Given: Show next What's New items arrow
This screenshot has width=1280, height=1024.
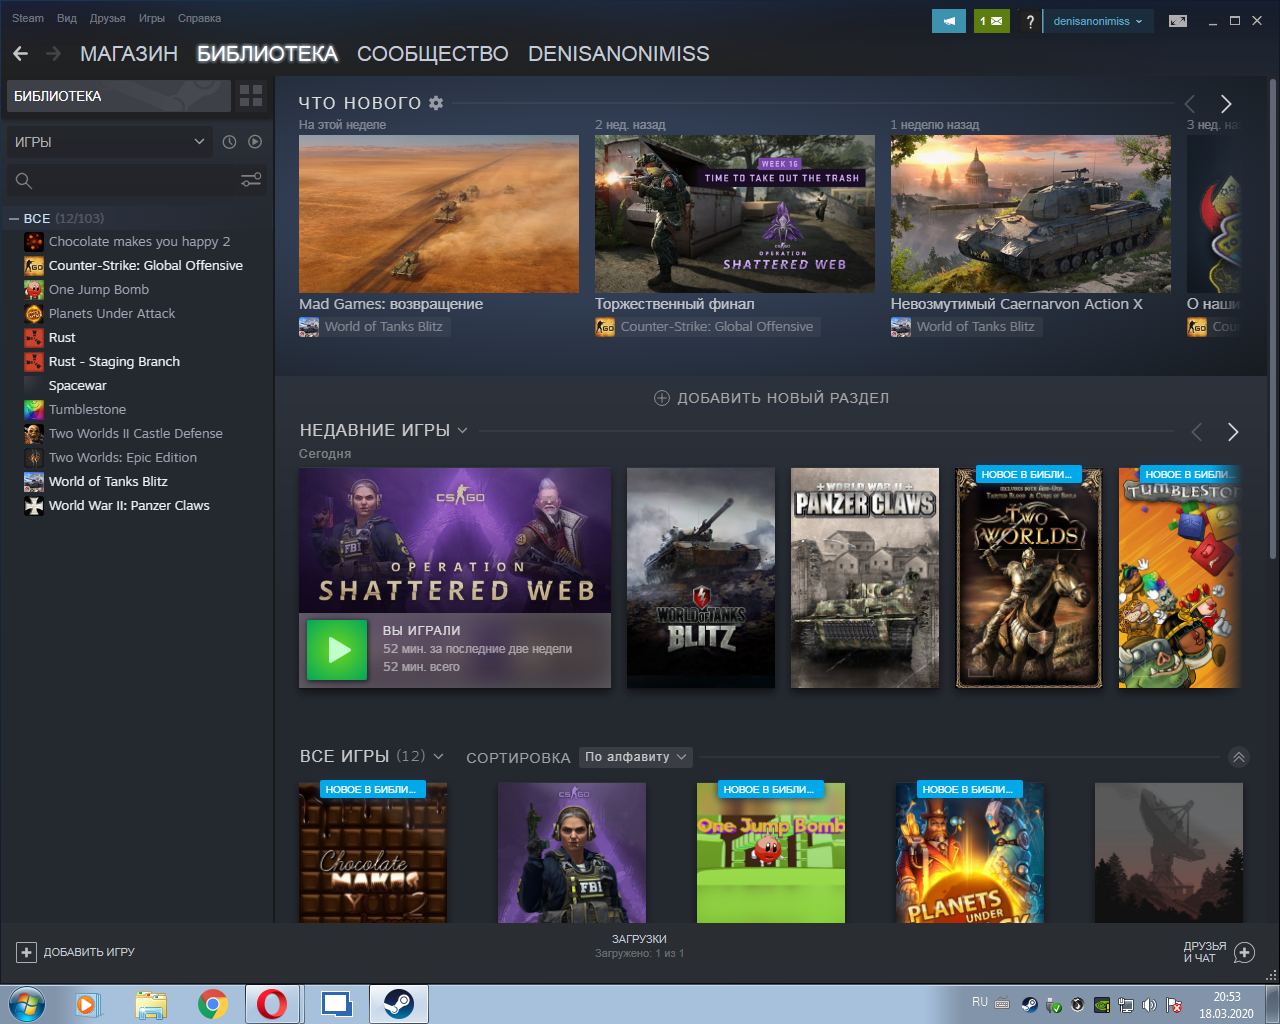Looking at the screenshot, I should click(x=1226, y=104).
